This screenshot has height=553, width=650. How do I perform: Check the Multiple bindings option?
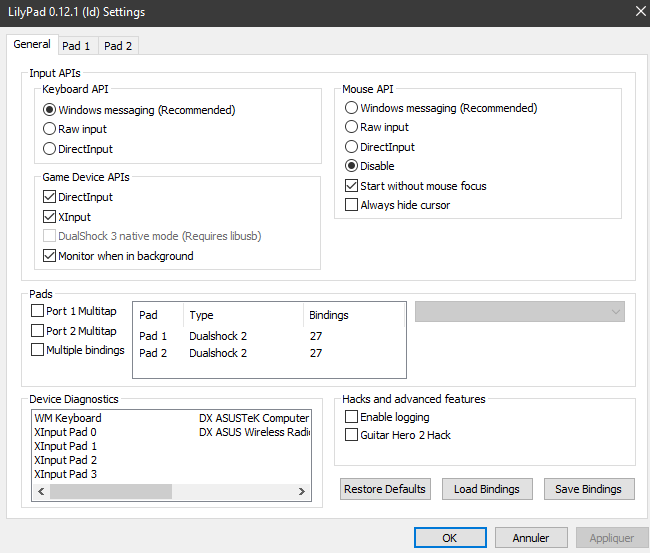click(38, 350)
